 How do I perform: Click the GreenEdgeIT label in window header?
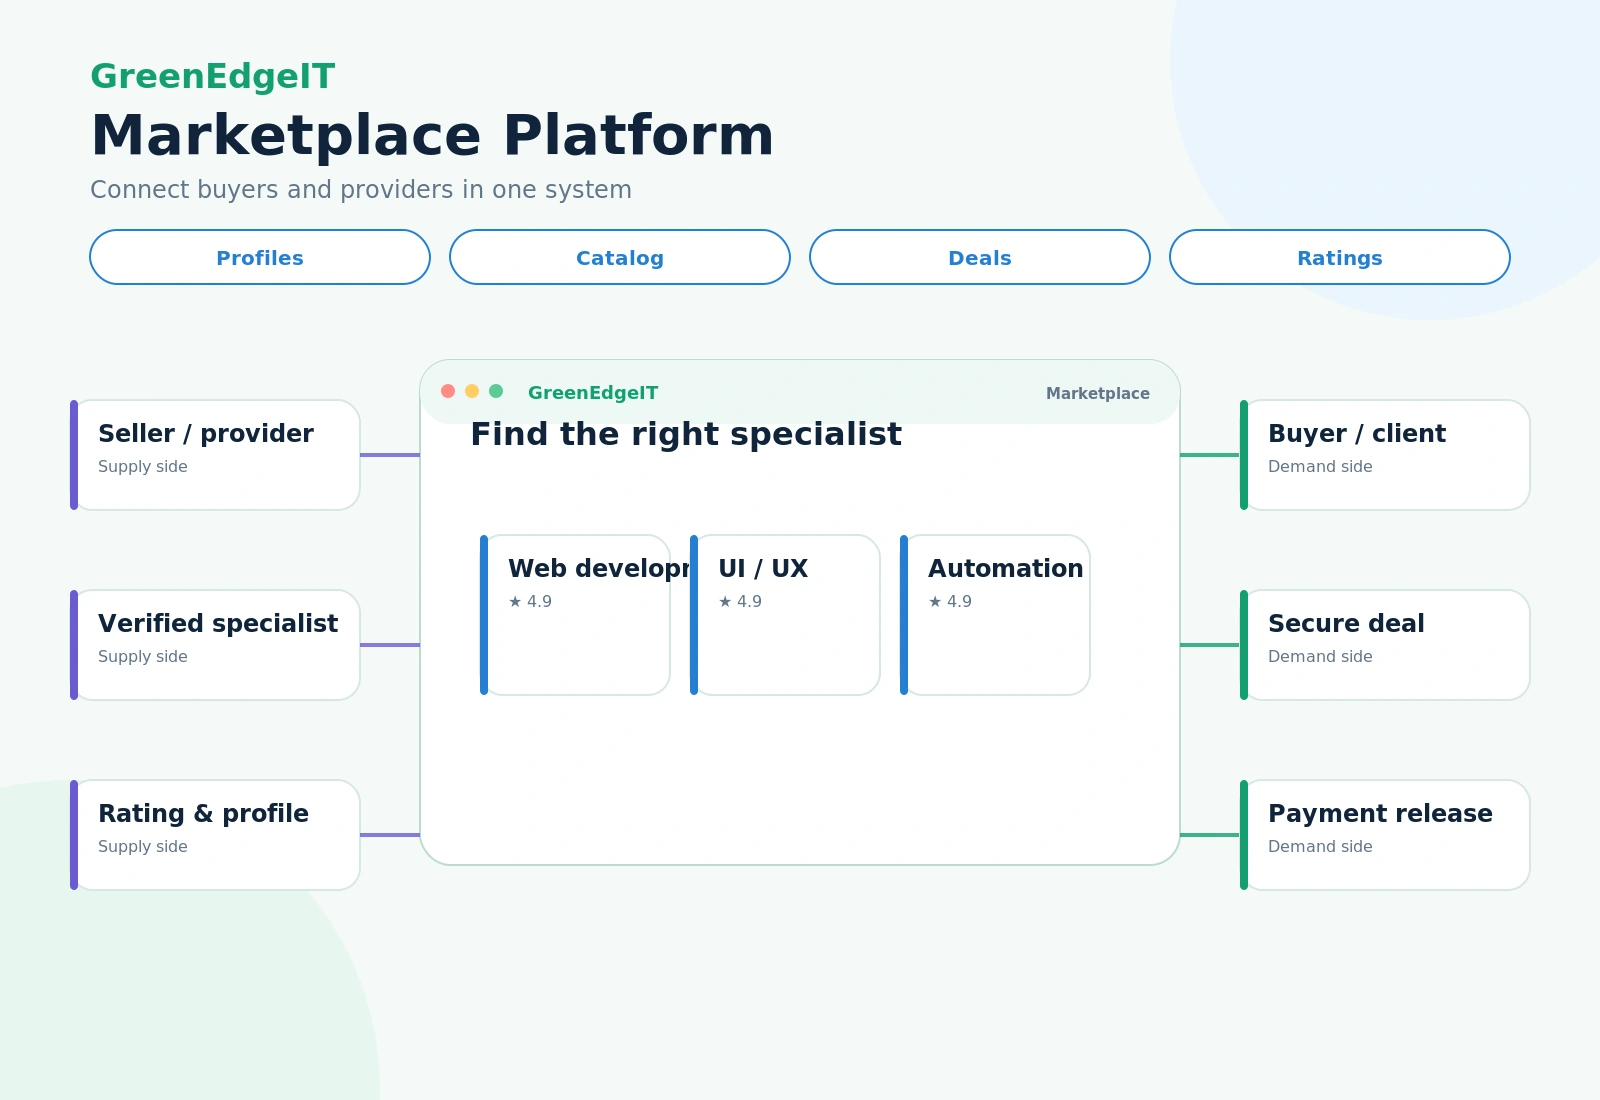coord(593,393)
